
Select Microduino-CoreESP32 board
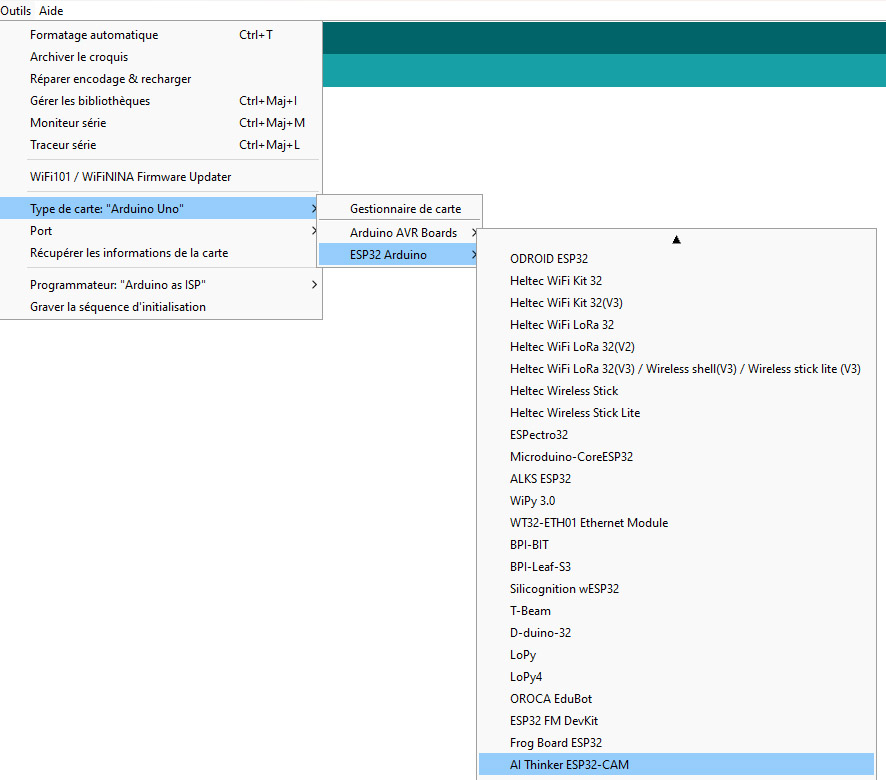point(676,457)
